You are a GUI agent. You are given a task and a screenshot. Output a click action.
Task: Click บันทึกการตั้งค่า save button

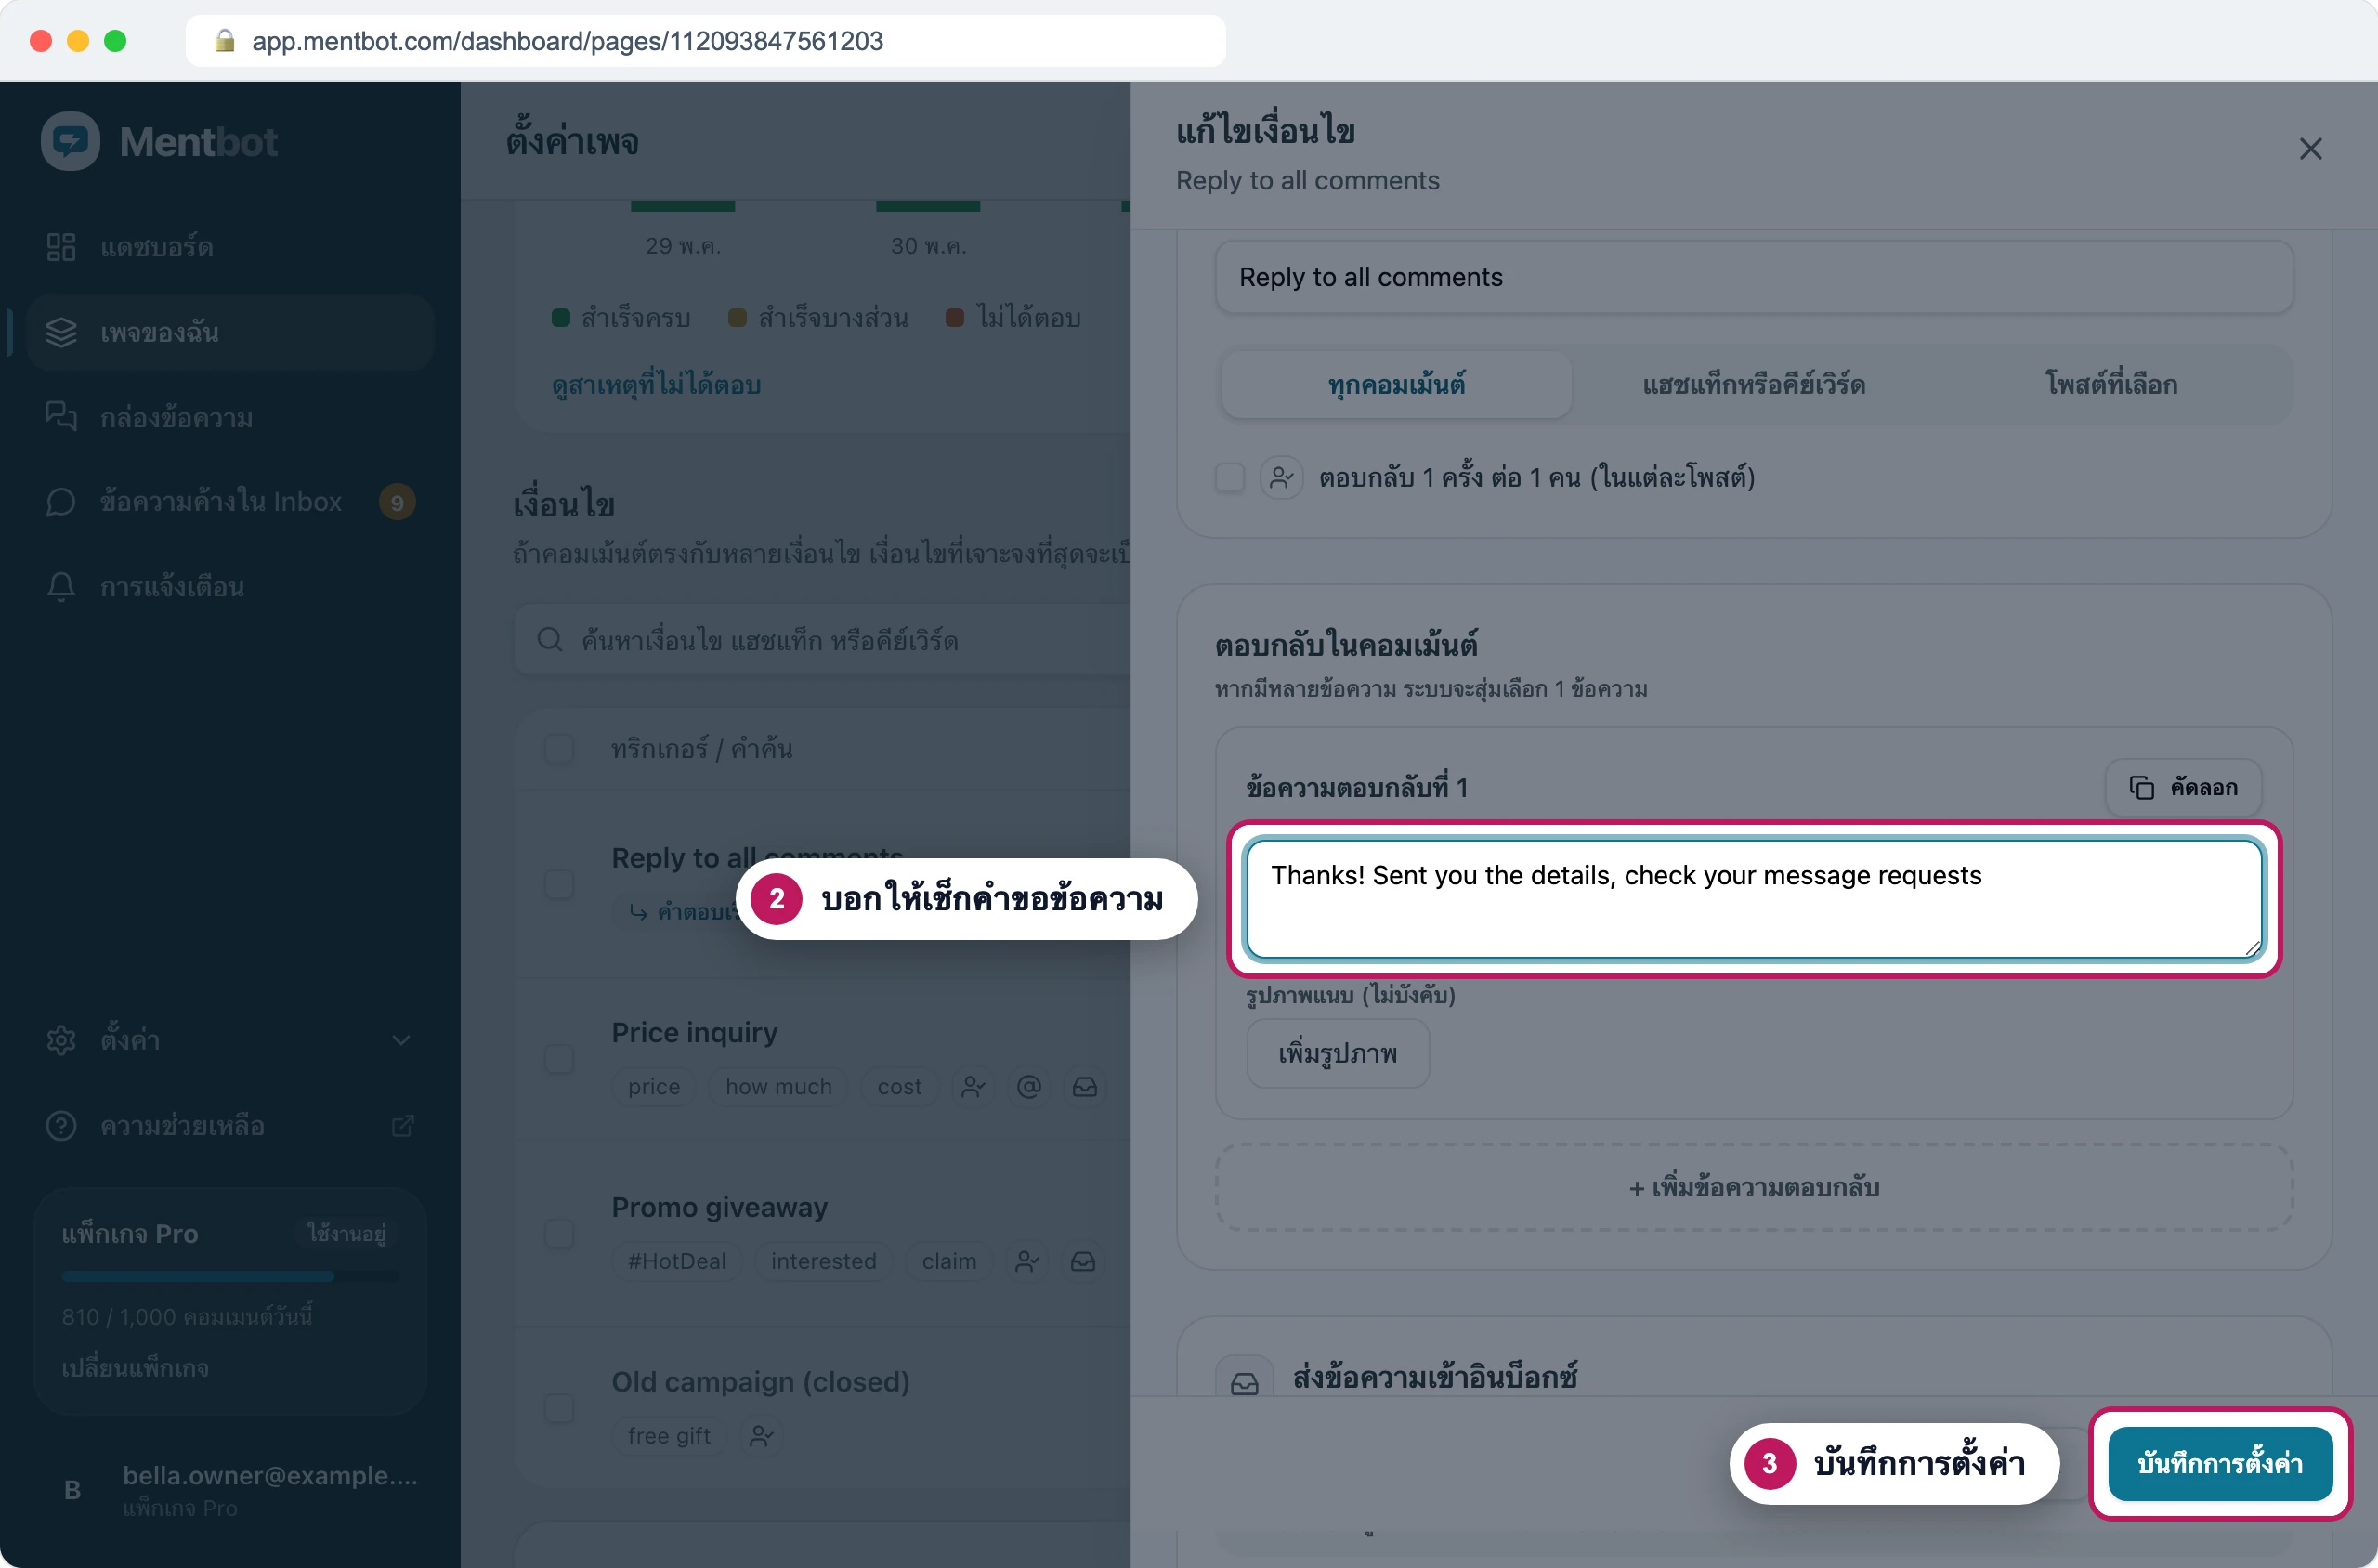pyautogui.click(x=2219, y=1464)
